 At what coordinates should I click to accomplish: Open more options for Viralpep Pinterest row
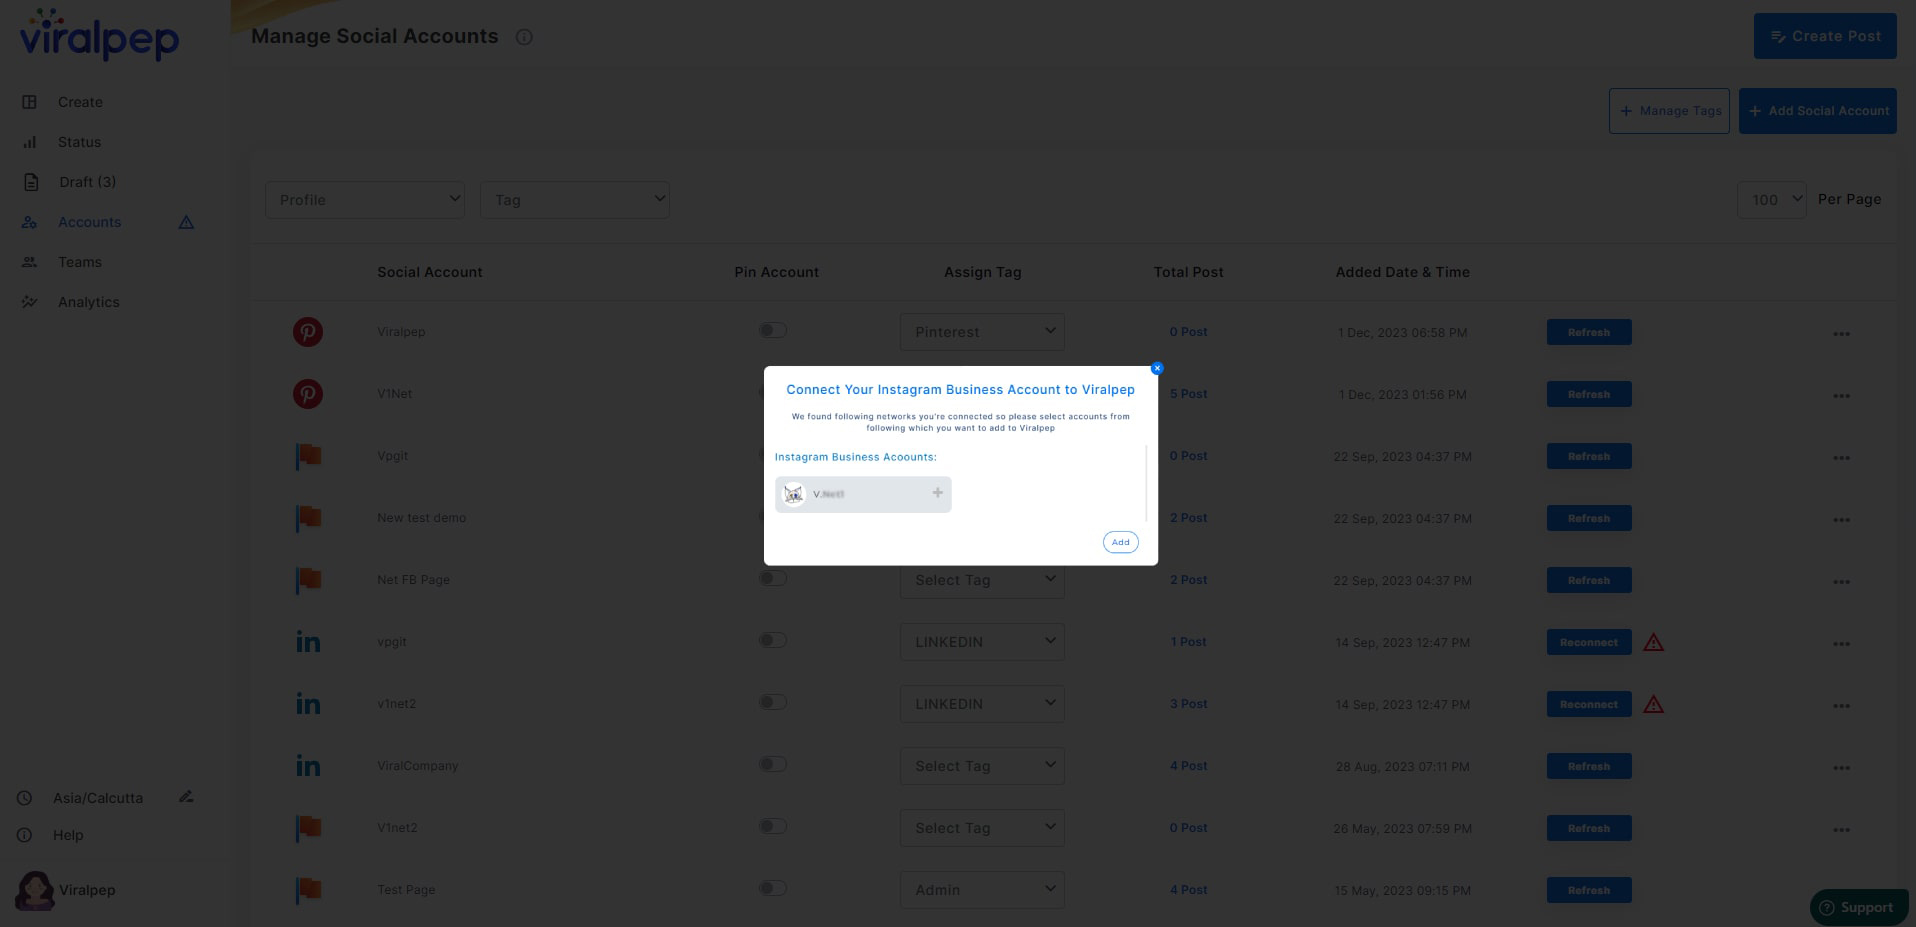pyautogui.click(x=1841, y=334)
